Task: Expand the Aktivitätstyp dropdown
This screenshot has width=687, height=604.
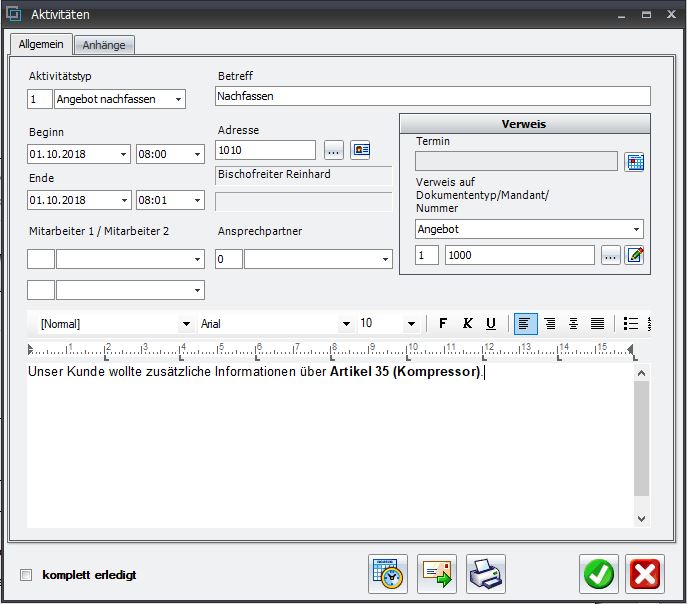Action: click(178, 99)
